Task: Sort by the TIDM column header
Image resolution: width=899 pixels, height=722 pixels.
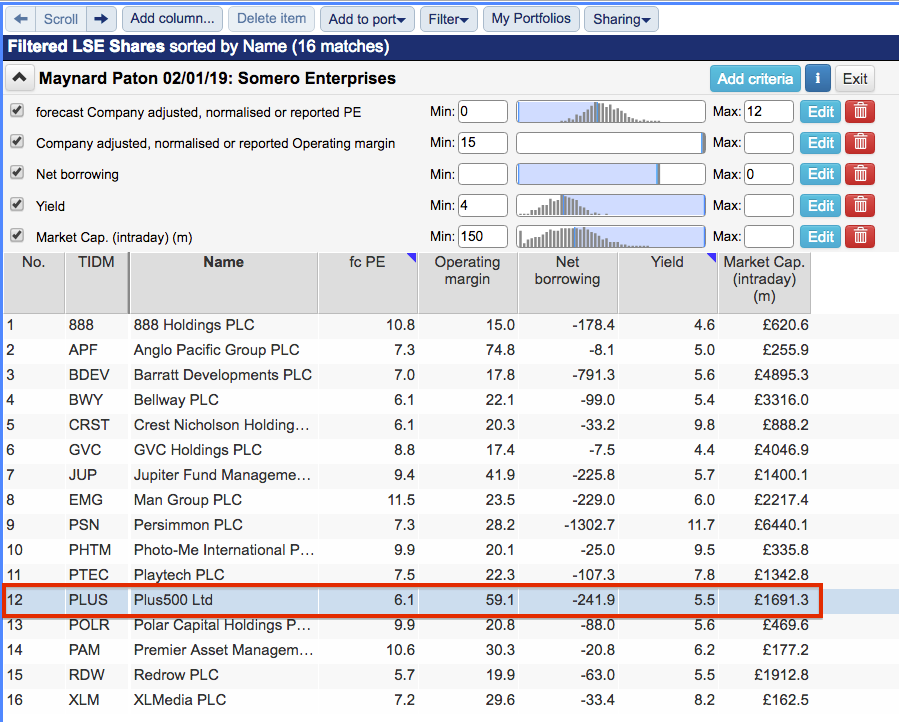Action: [x=96, y=283]
